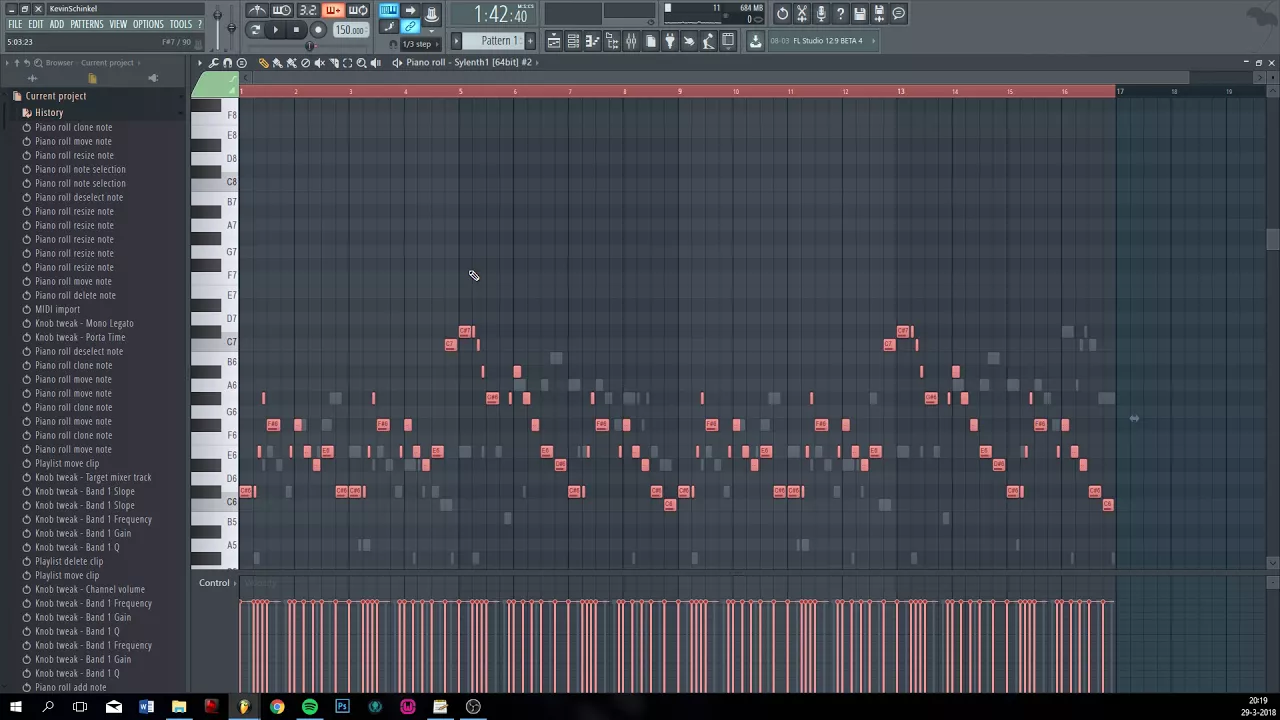Select 'Knob tweak - Mono Legato' history entry

pos(84,323)
